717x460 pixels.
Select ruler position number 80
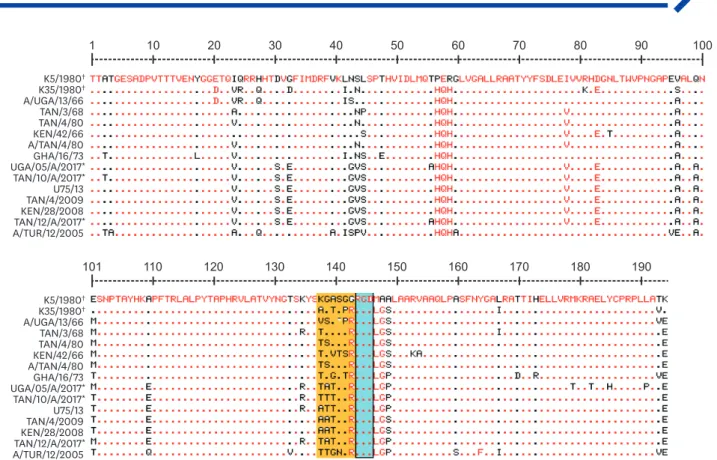click(x=580, y=45)
